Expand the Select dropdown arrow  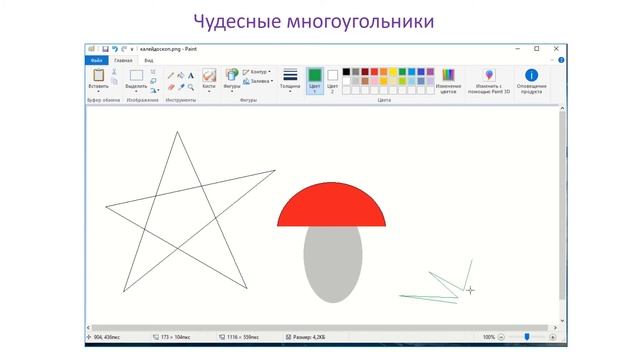tap(136, 92)
